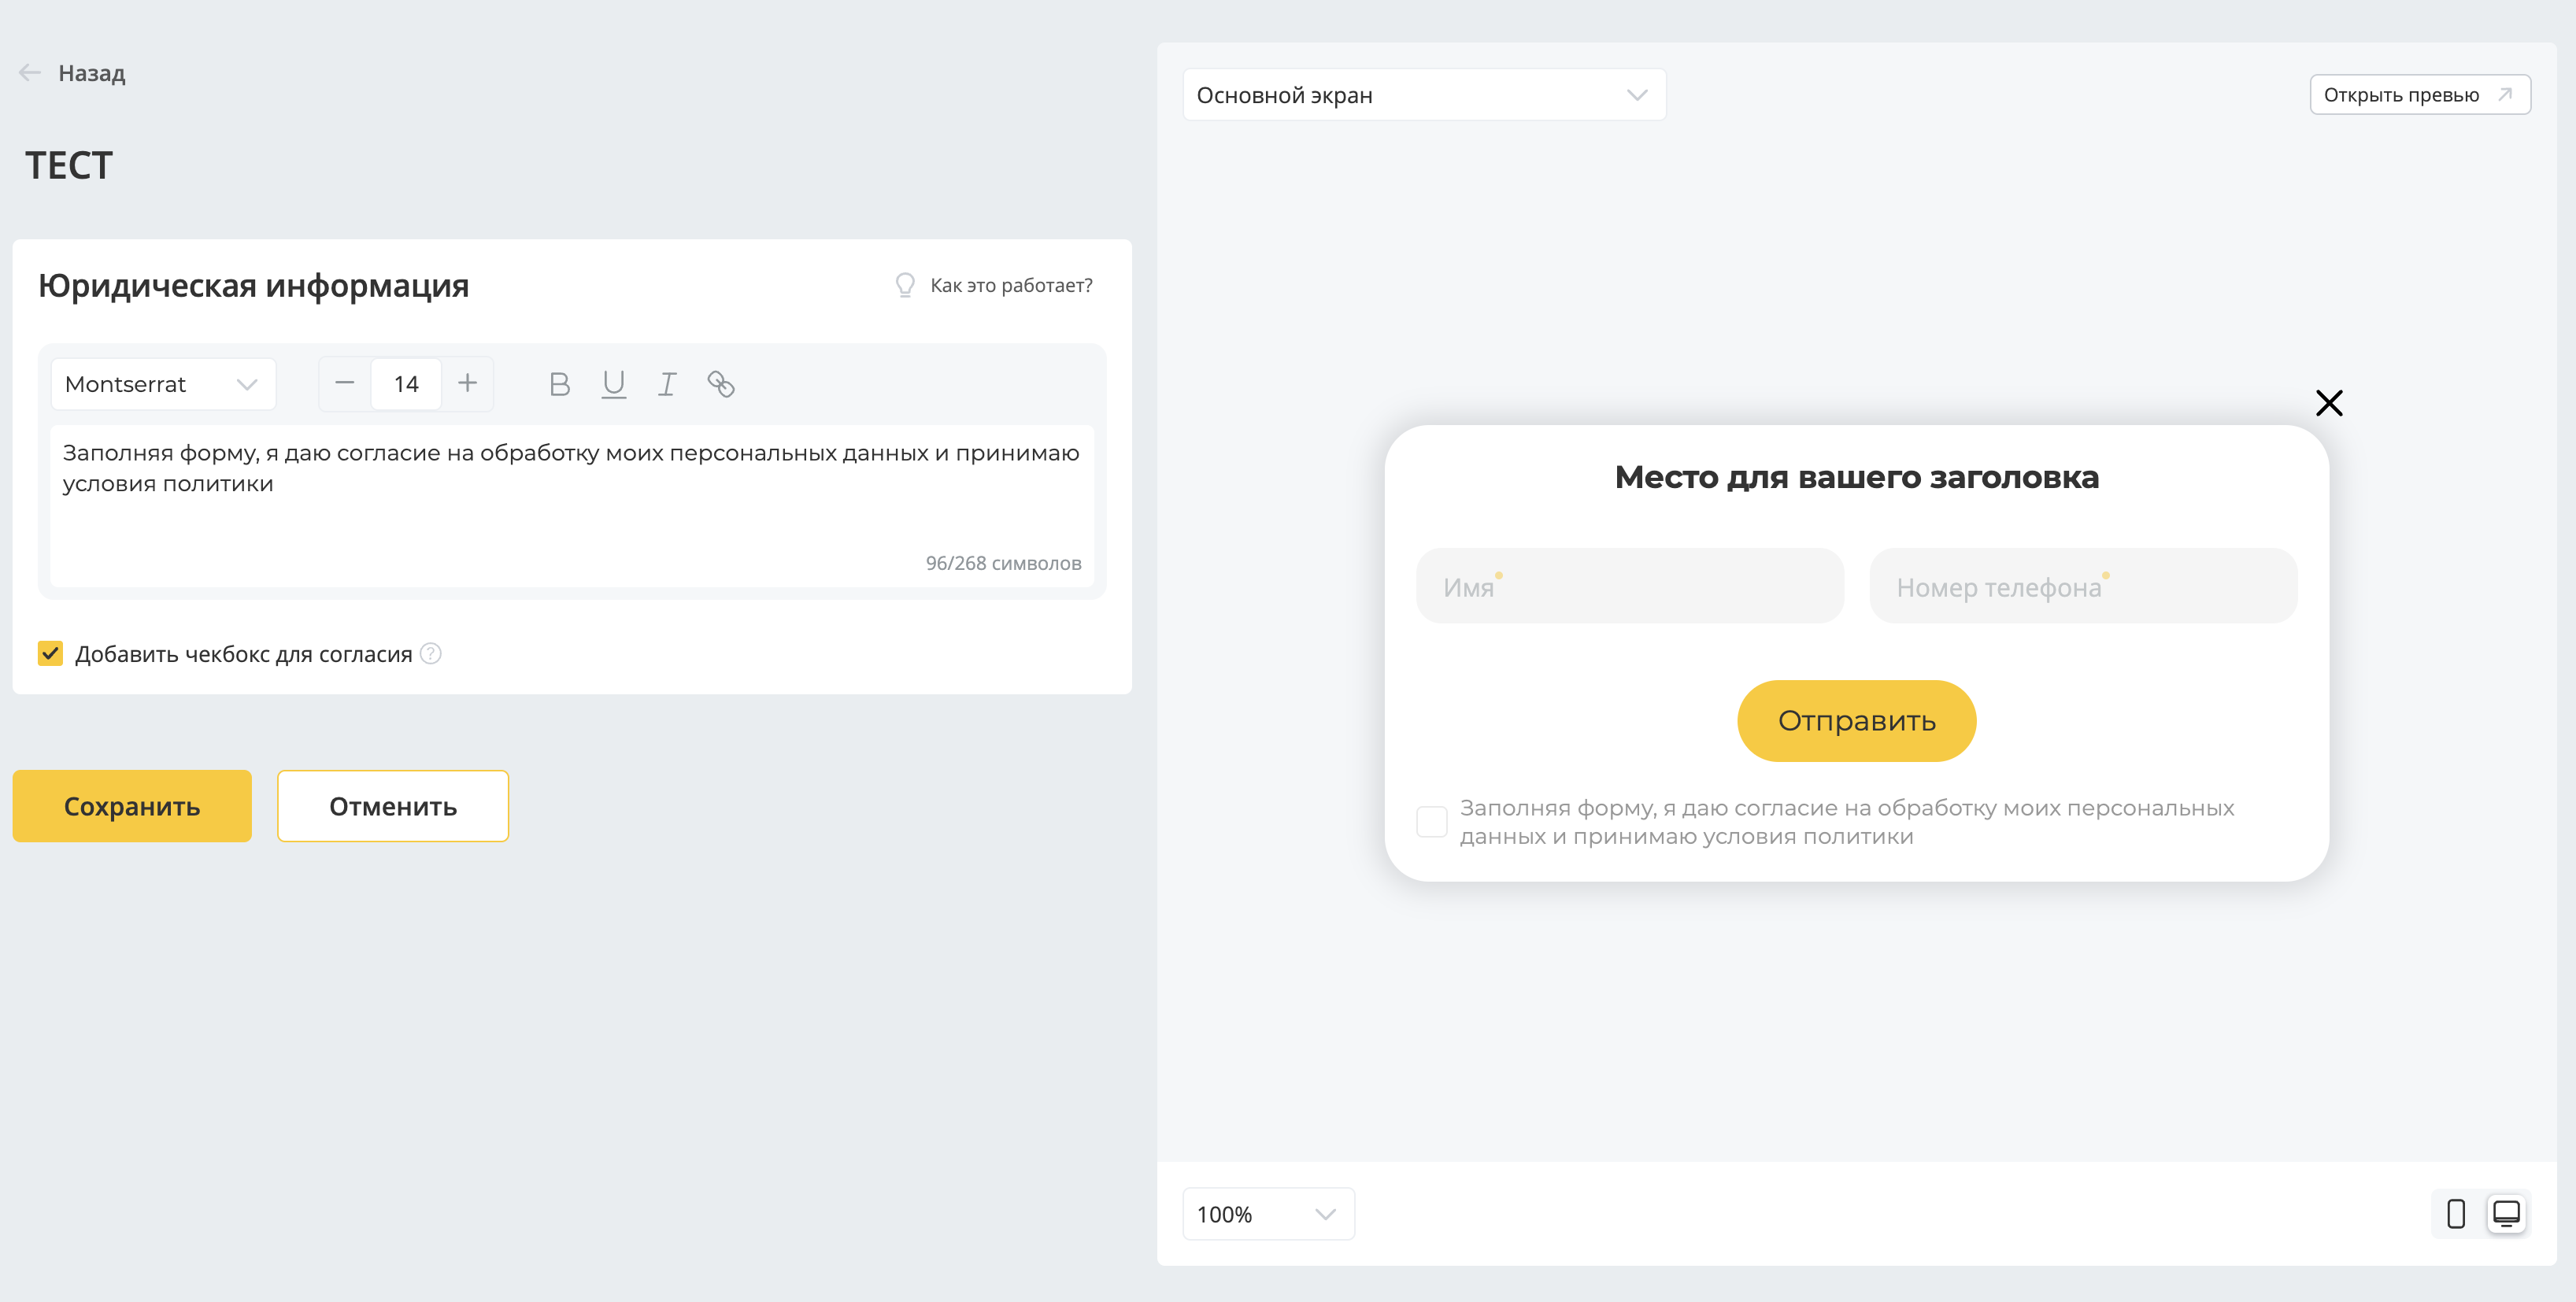
Task: Click the consent text in the preview form
Action: tap(1846, 822)
